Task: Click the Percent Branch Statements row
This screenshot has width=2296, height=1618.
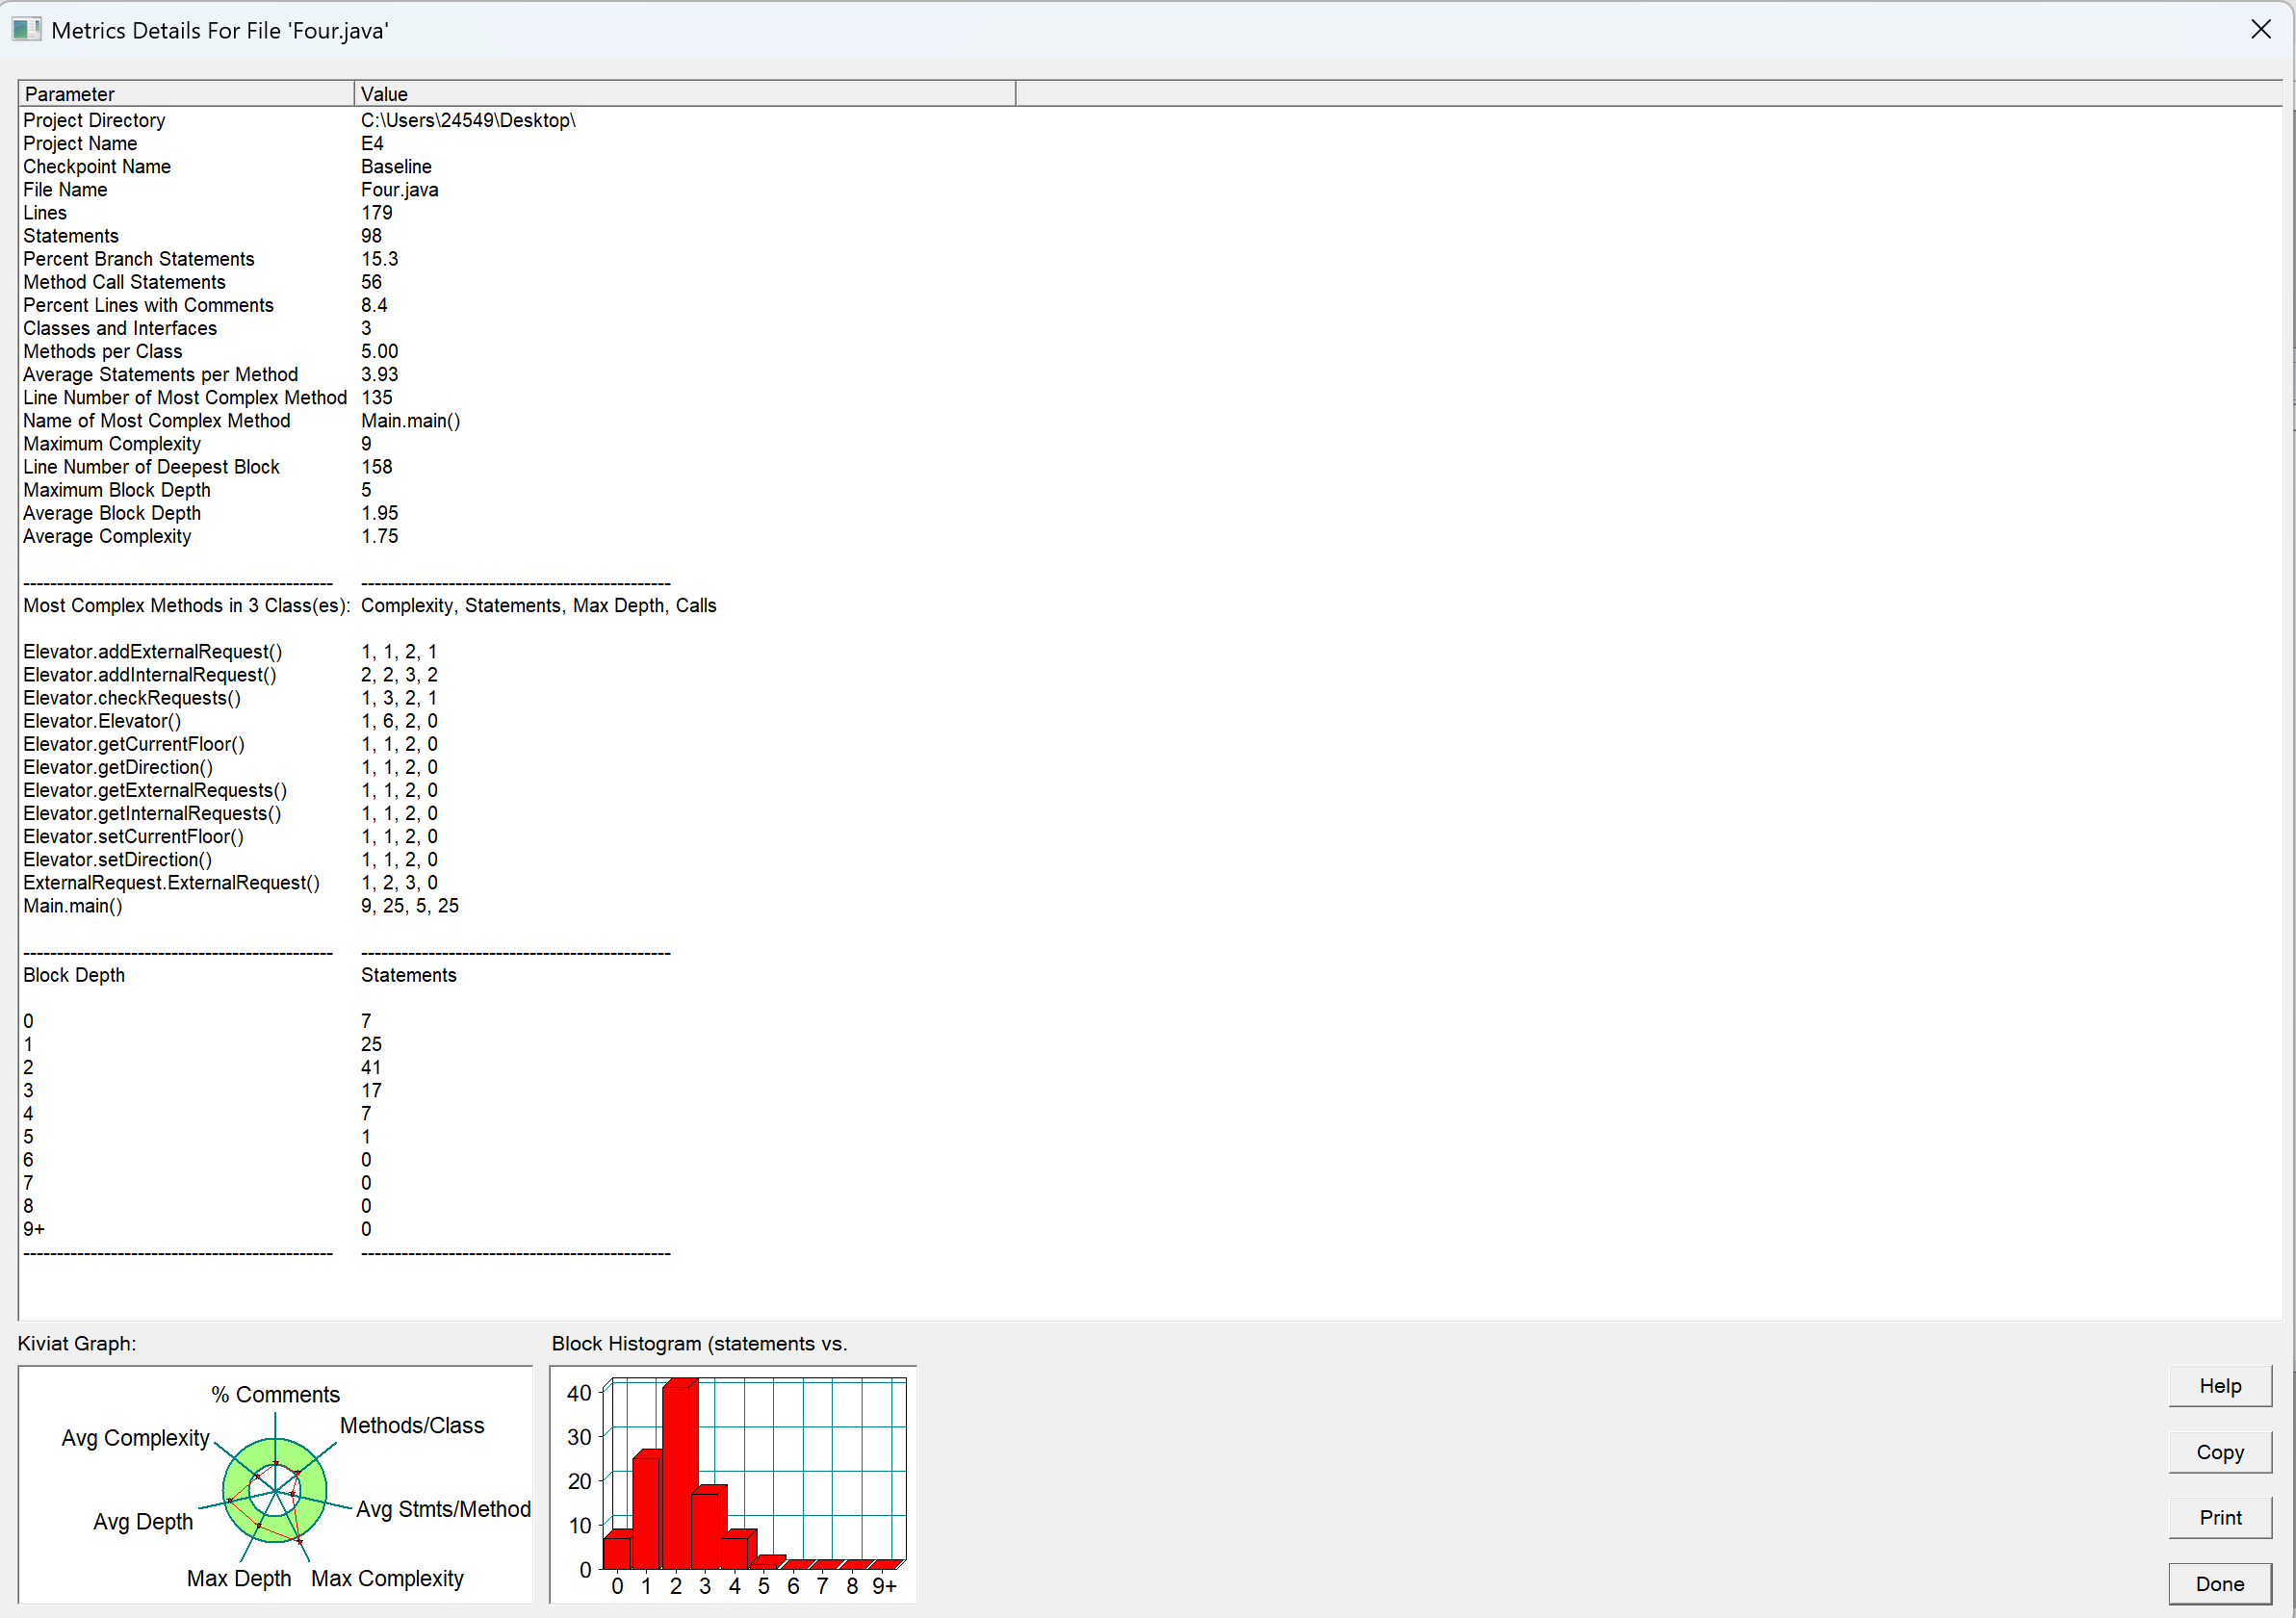Action: (x=139, y=259)
